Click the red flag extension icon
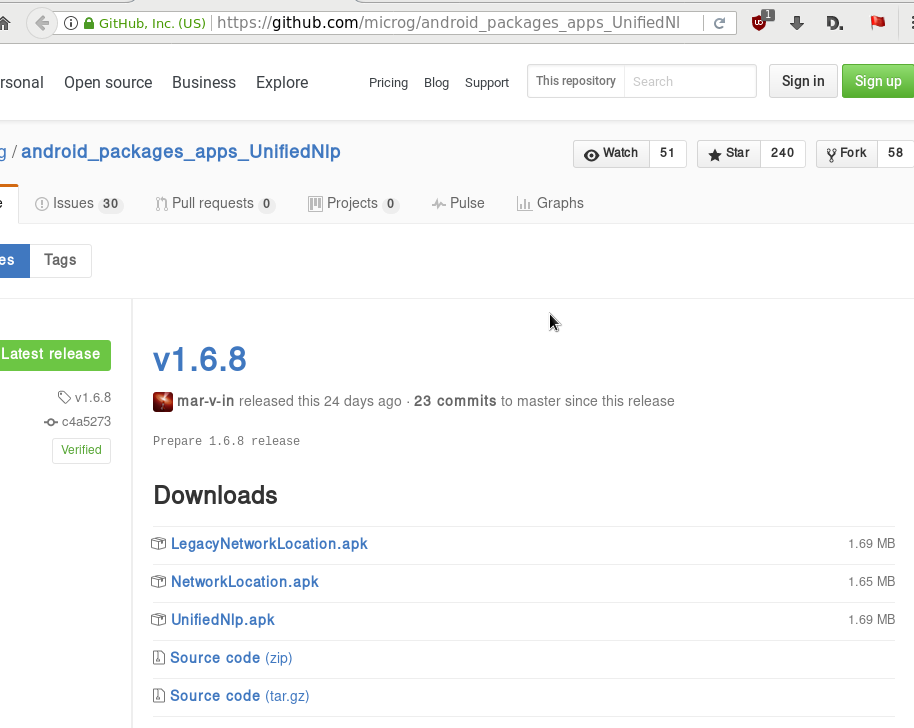The image size is (914, 728). point(877,22)
